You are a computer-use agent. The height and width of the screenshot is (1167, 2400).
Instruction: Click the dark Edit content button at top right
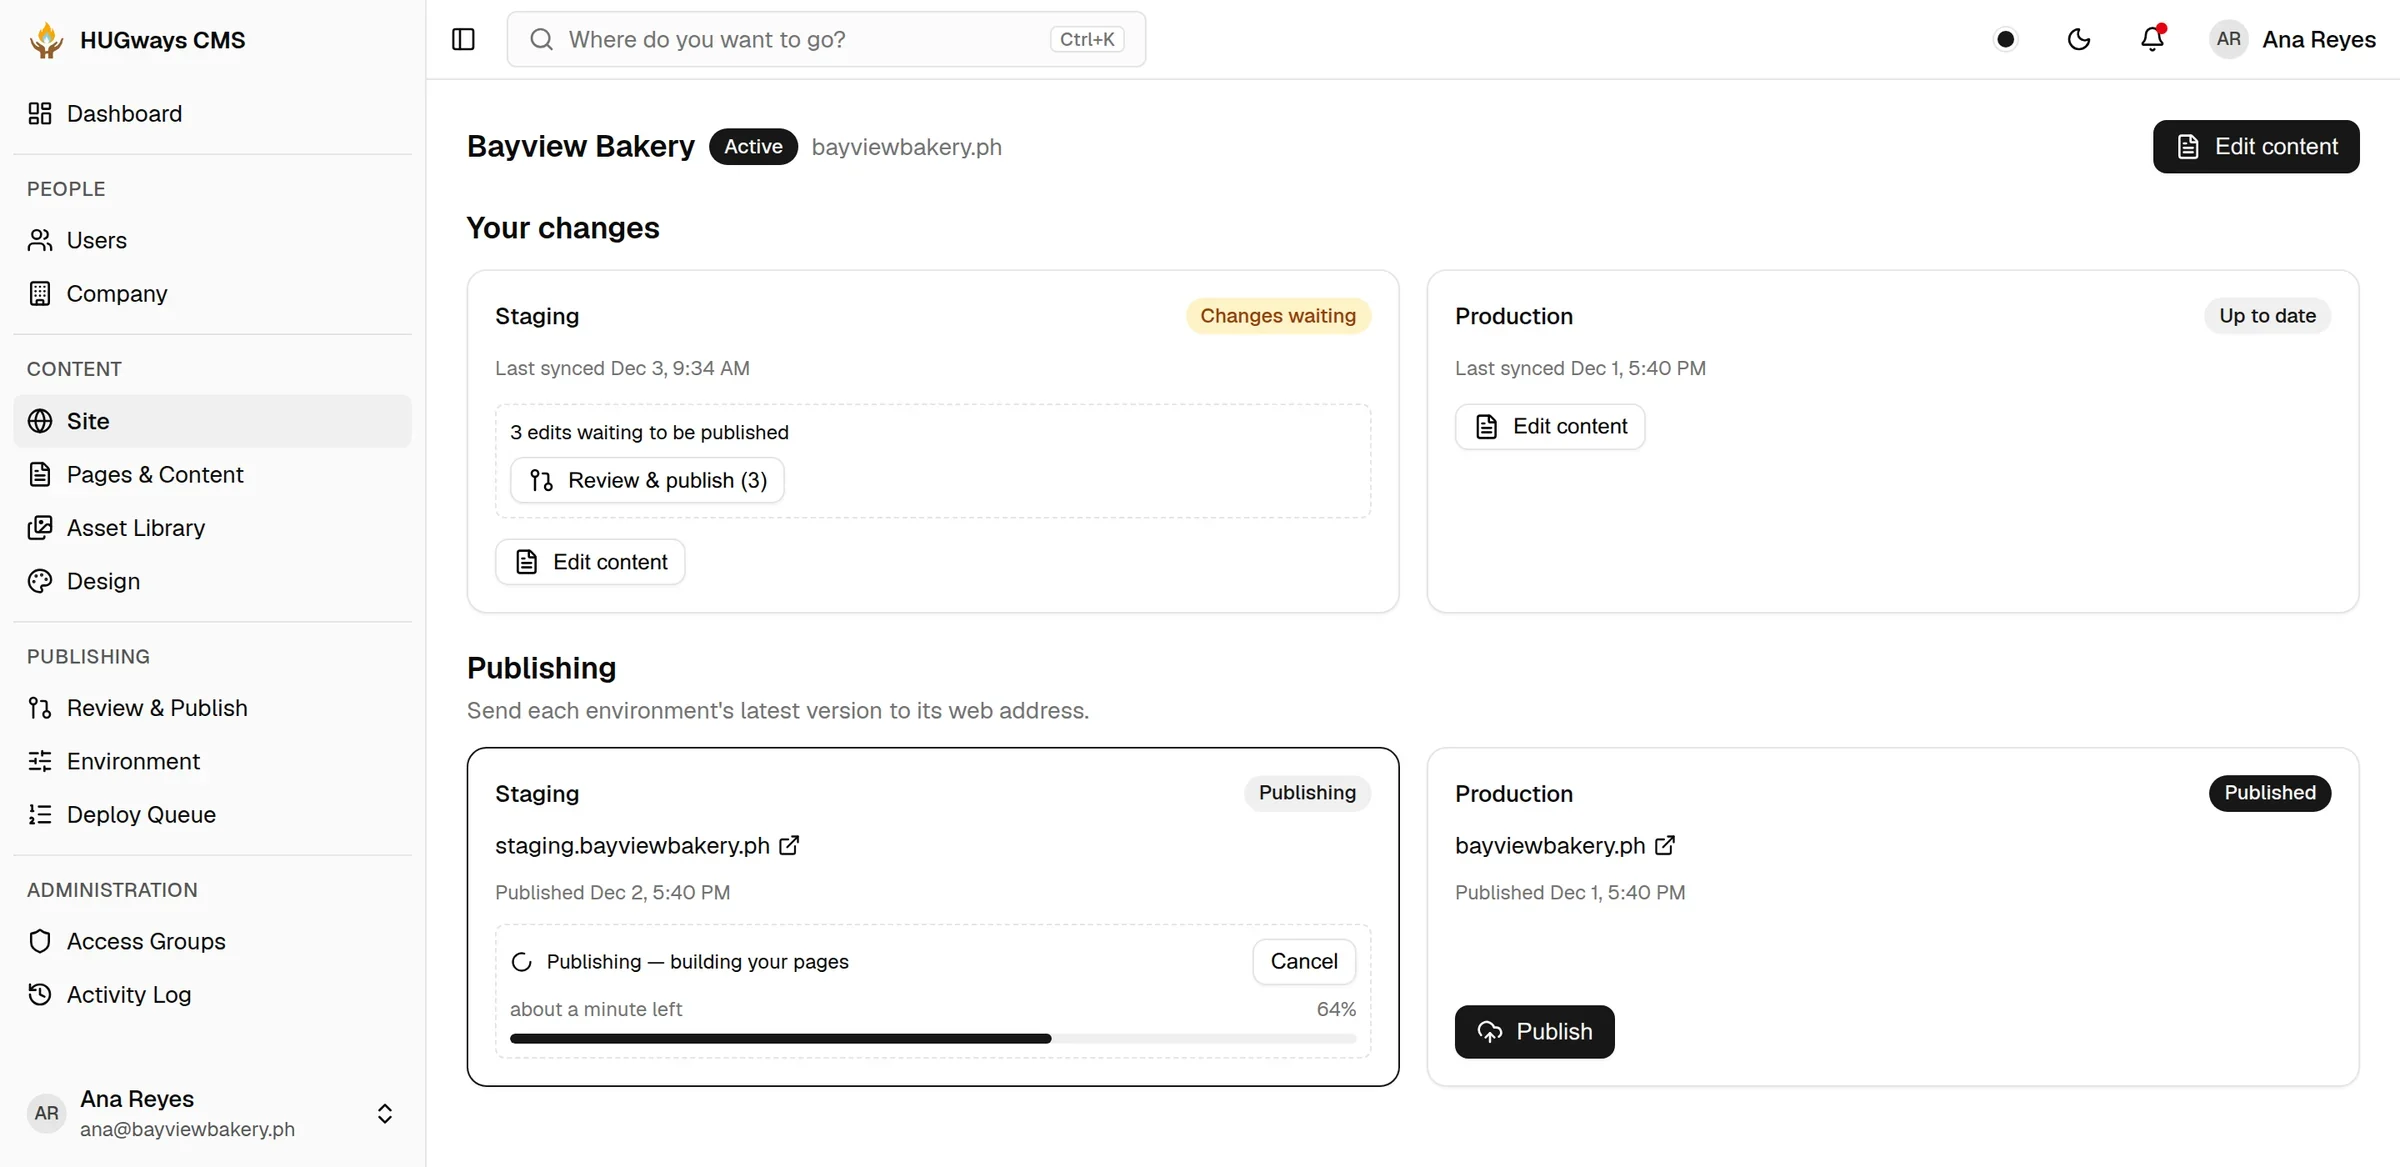click(x=2256, y=147)
